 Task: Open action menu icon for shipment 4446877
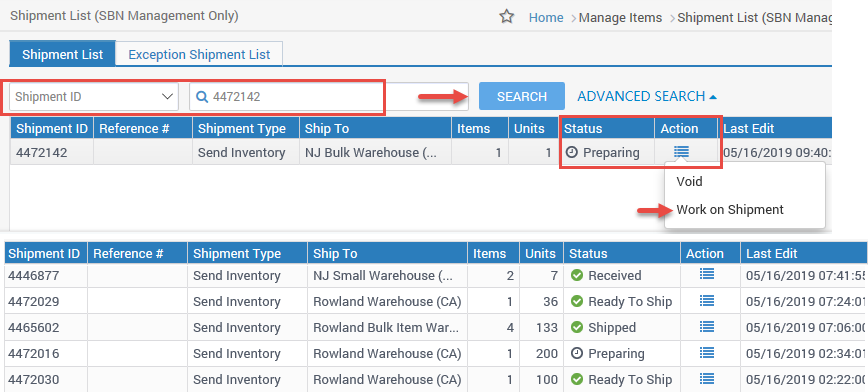[x=707, y=274]
